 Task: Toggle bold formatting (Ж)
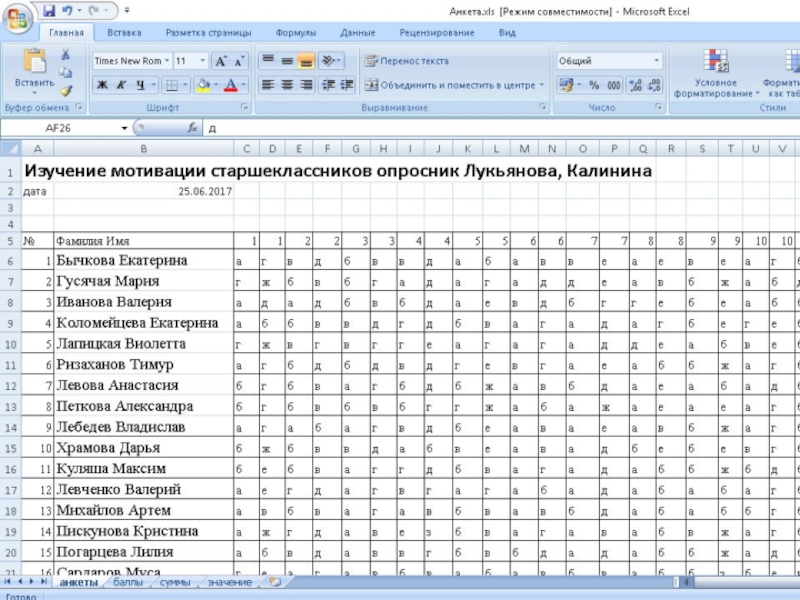[102, 86]
